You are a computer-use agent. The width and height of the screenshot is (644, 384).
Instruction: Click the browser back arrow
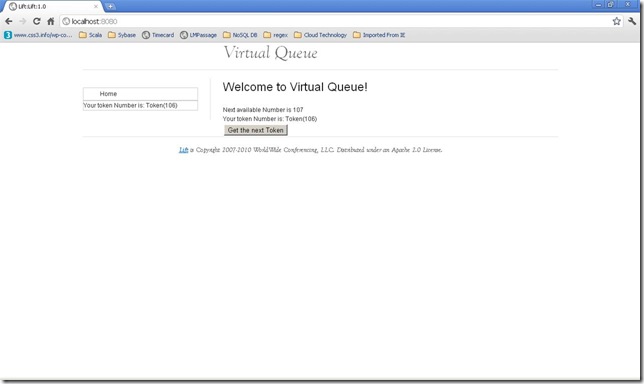point(9,21)
